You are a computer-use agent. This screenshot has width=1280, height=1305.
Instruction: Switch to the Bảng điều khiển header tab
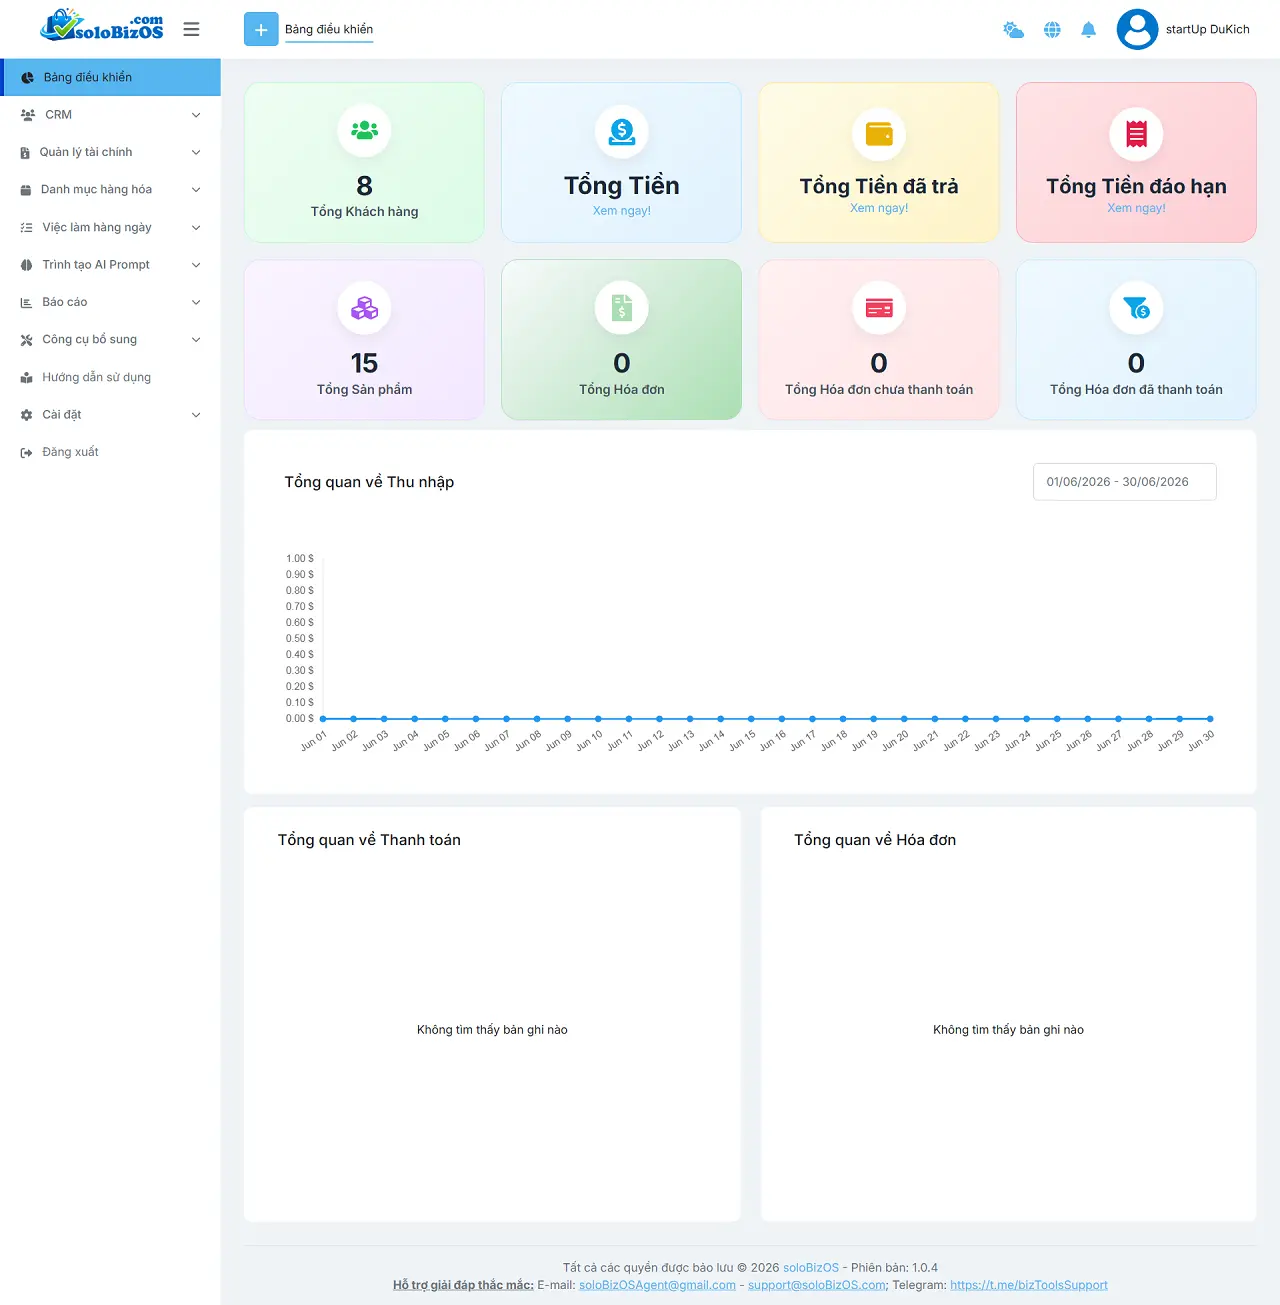tap(329, 29)
